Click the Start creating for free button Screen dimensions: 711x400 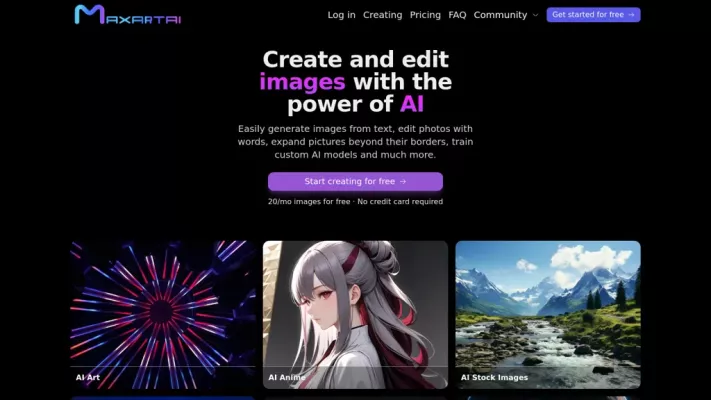[x=355, y=182]
